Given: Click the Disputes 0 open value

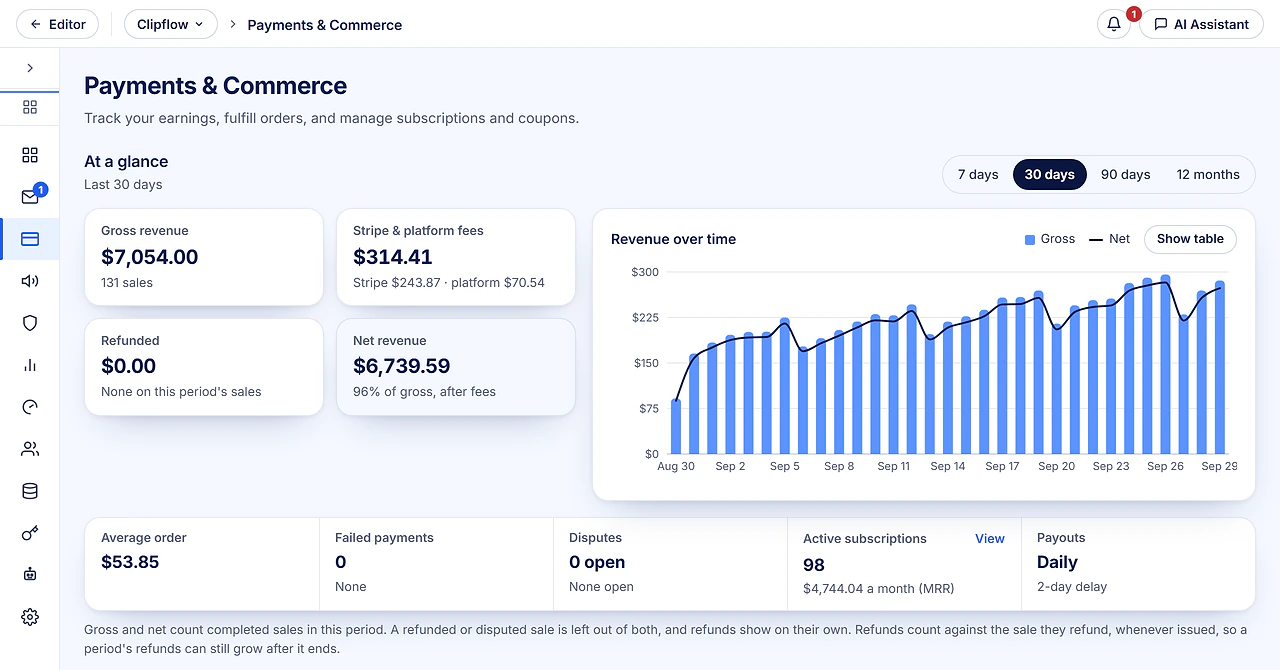Looking at the screenshot, I should coord(597,562).
